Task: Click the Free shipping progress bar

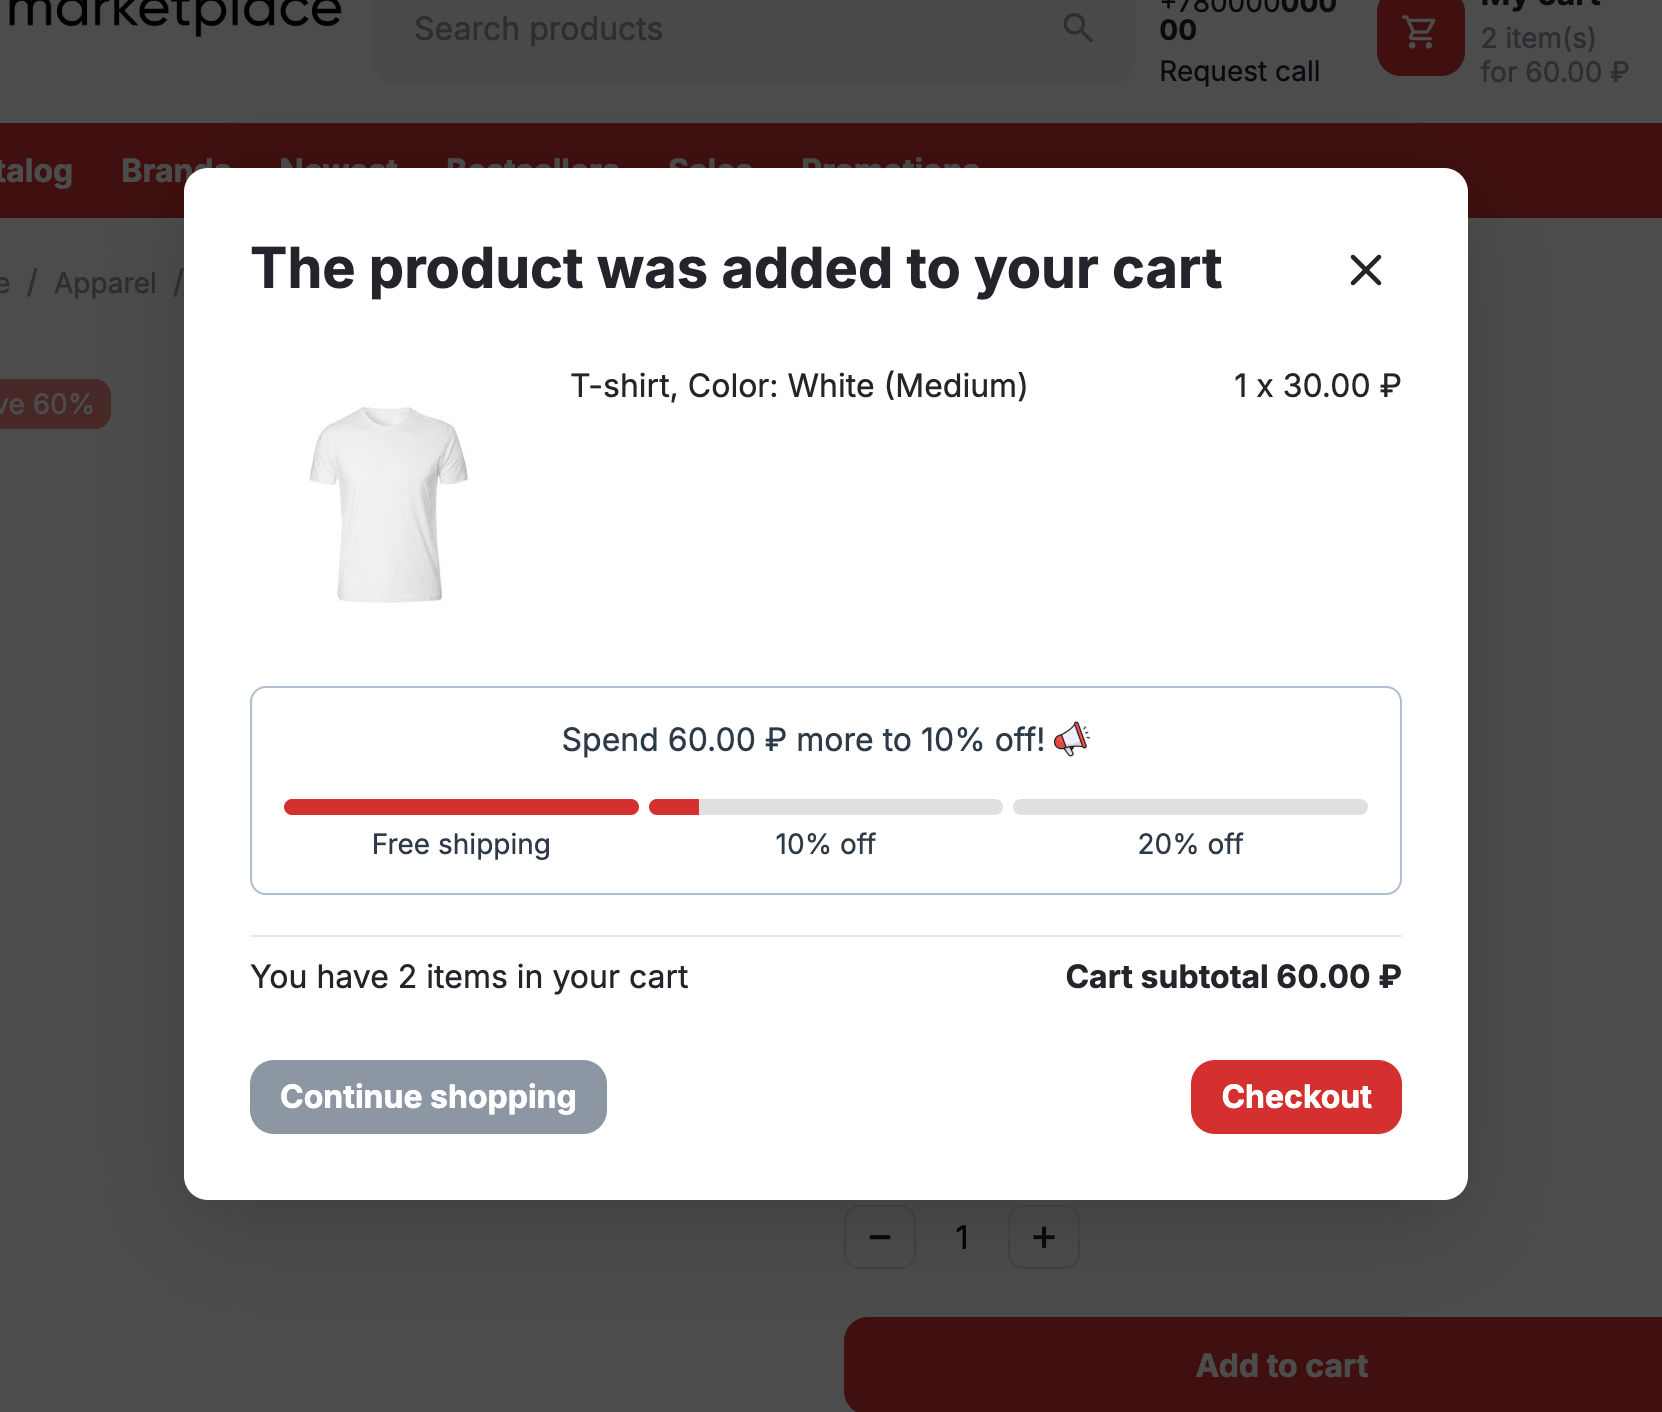Action: [461, 807]
